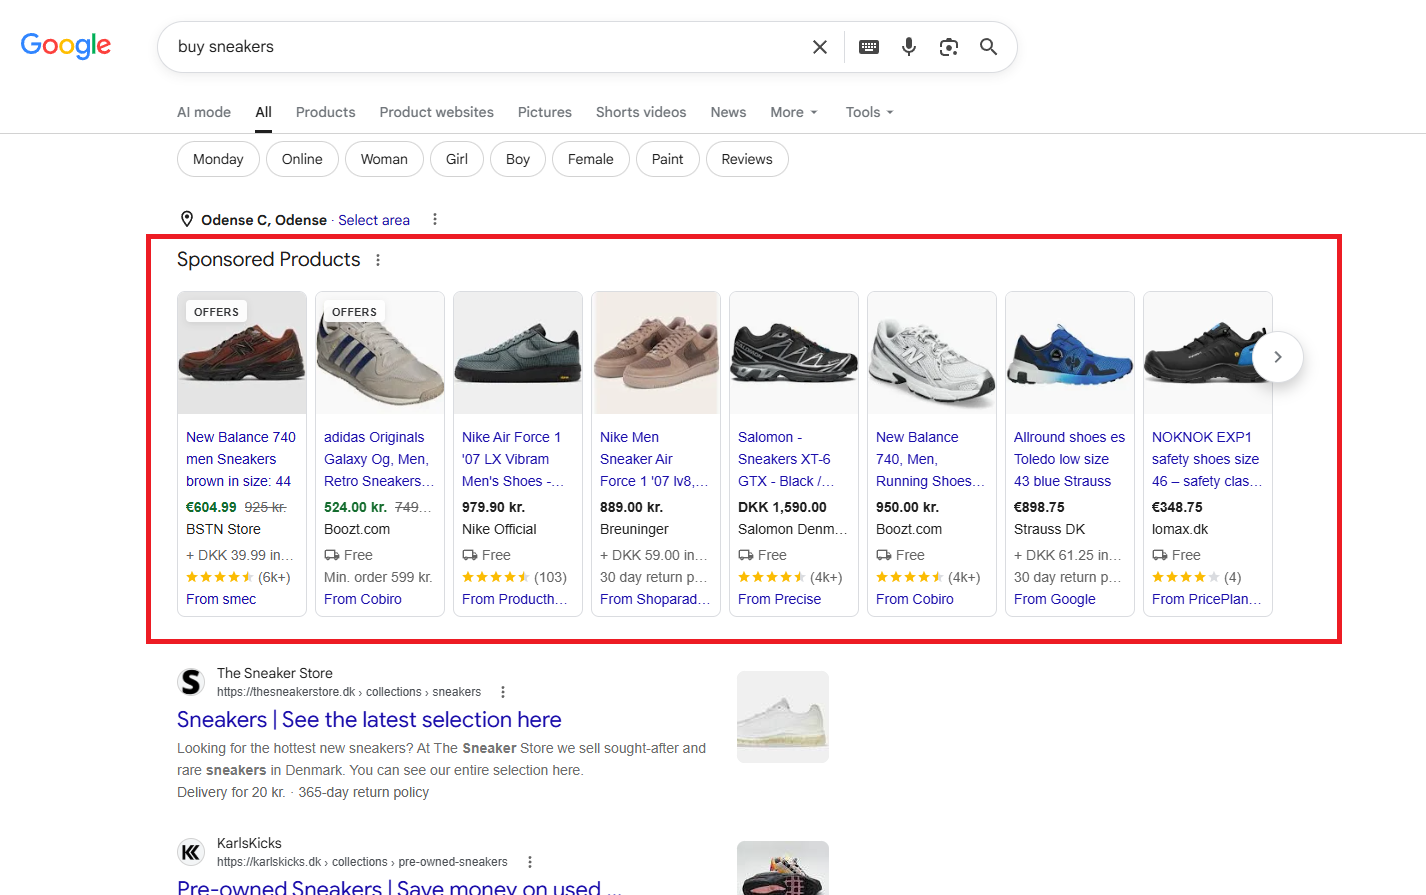This screenshot has height=895, width=1426.
Task: Select the All tab
Action: pos(263,112)
